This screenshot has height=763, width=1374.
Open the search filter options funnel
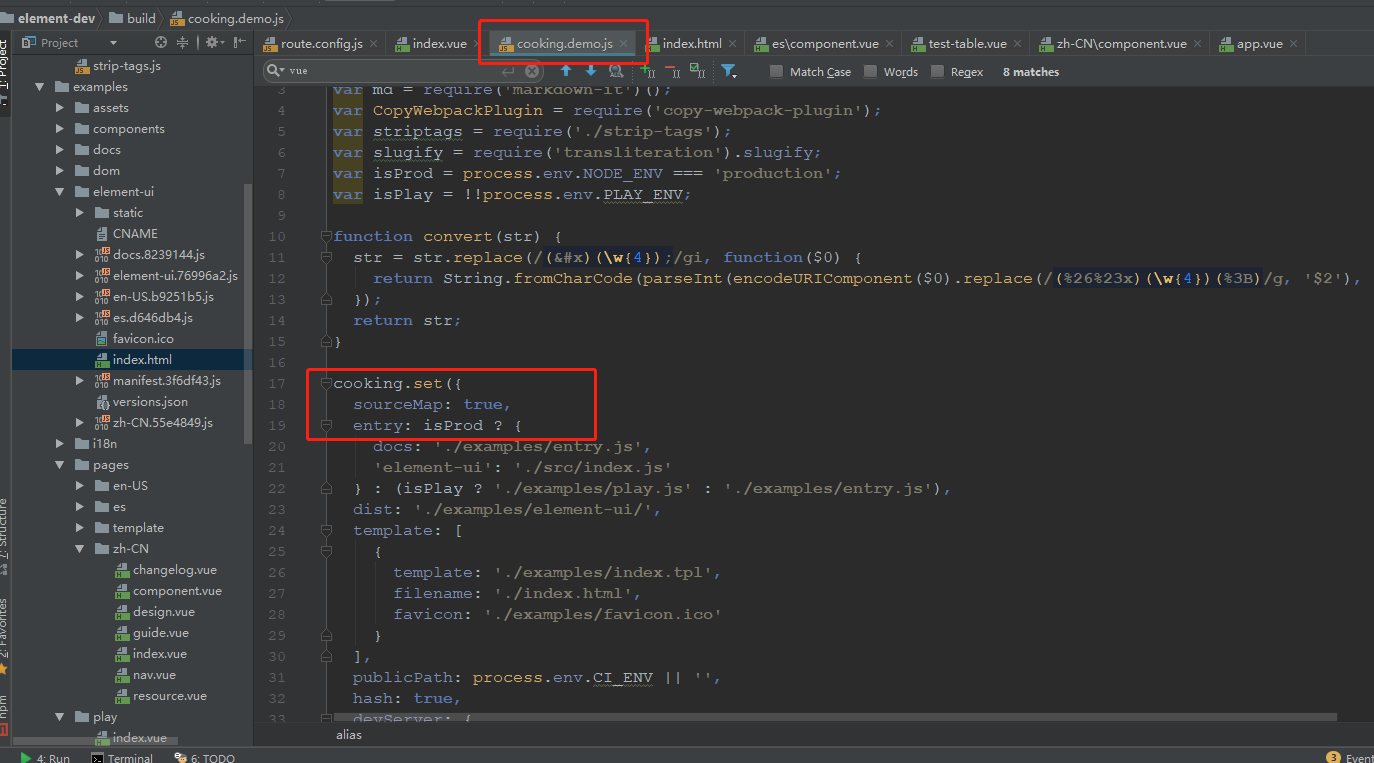tap(729, 71)
